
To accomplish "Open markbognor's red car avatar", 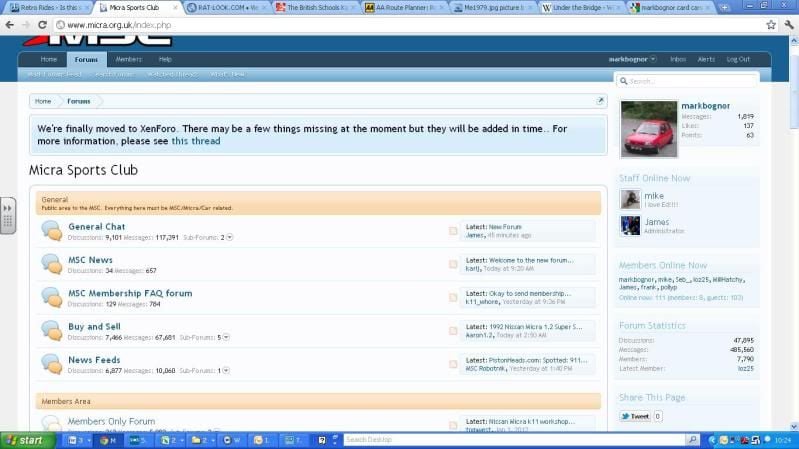I will [x=649, y=129].
